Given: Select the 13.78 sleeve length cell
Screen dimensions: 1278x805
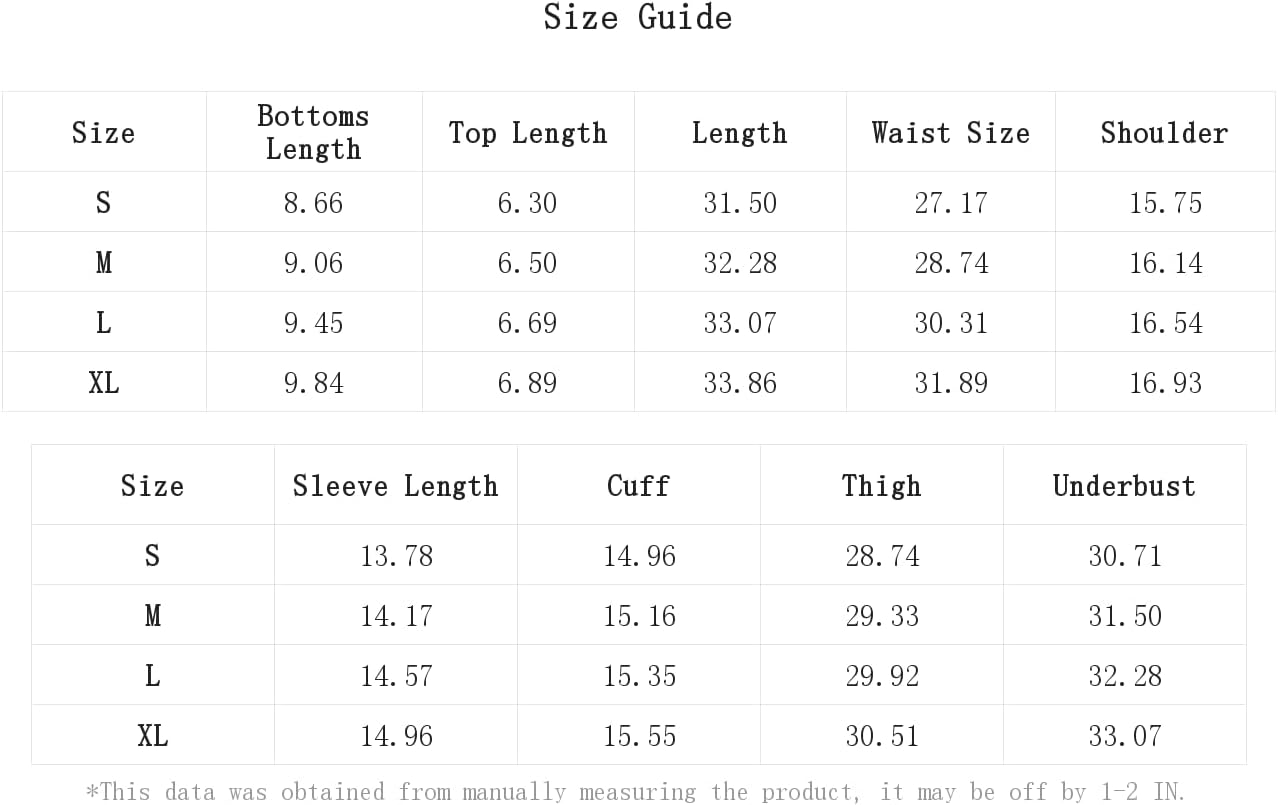Looking at the screenshot, I should click(x=396, y=556).
